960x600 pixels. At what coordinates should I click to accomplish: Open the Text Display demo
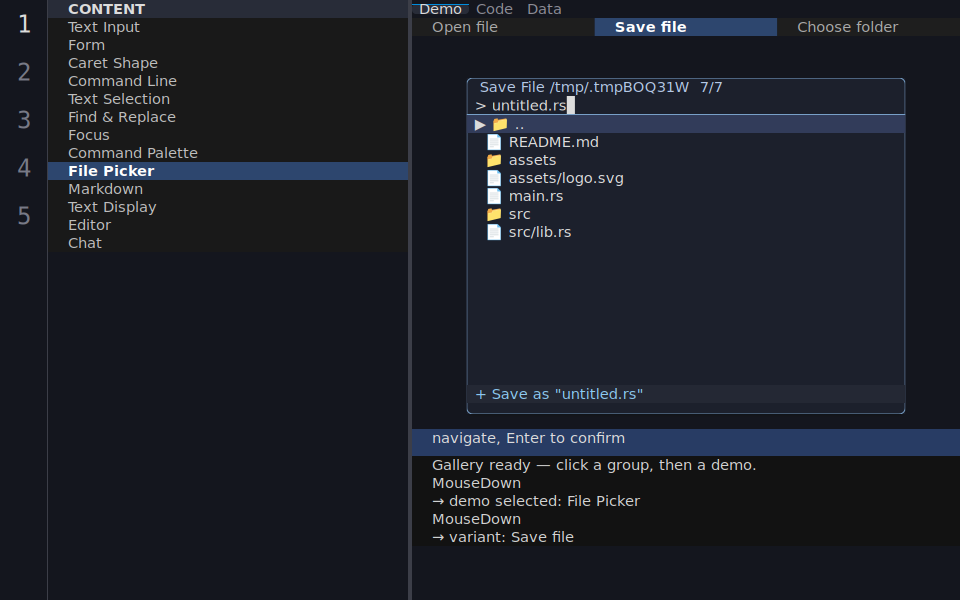pyautogui.click(x=228, y=207)
